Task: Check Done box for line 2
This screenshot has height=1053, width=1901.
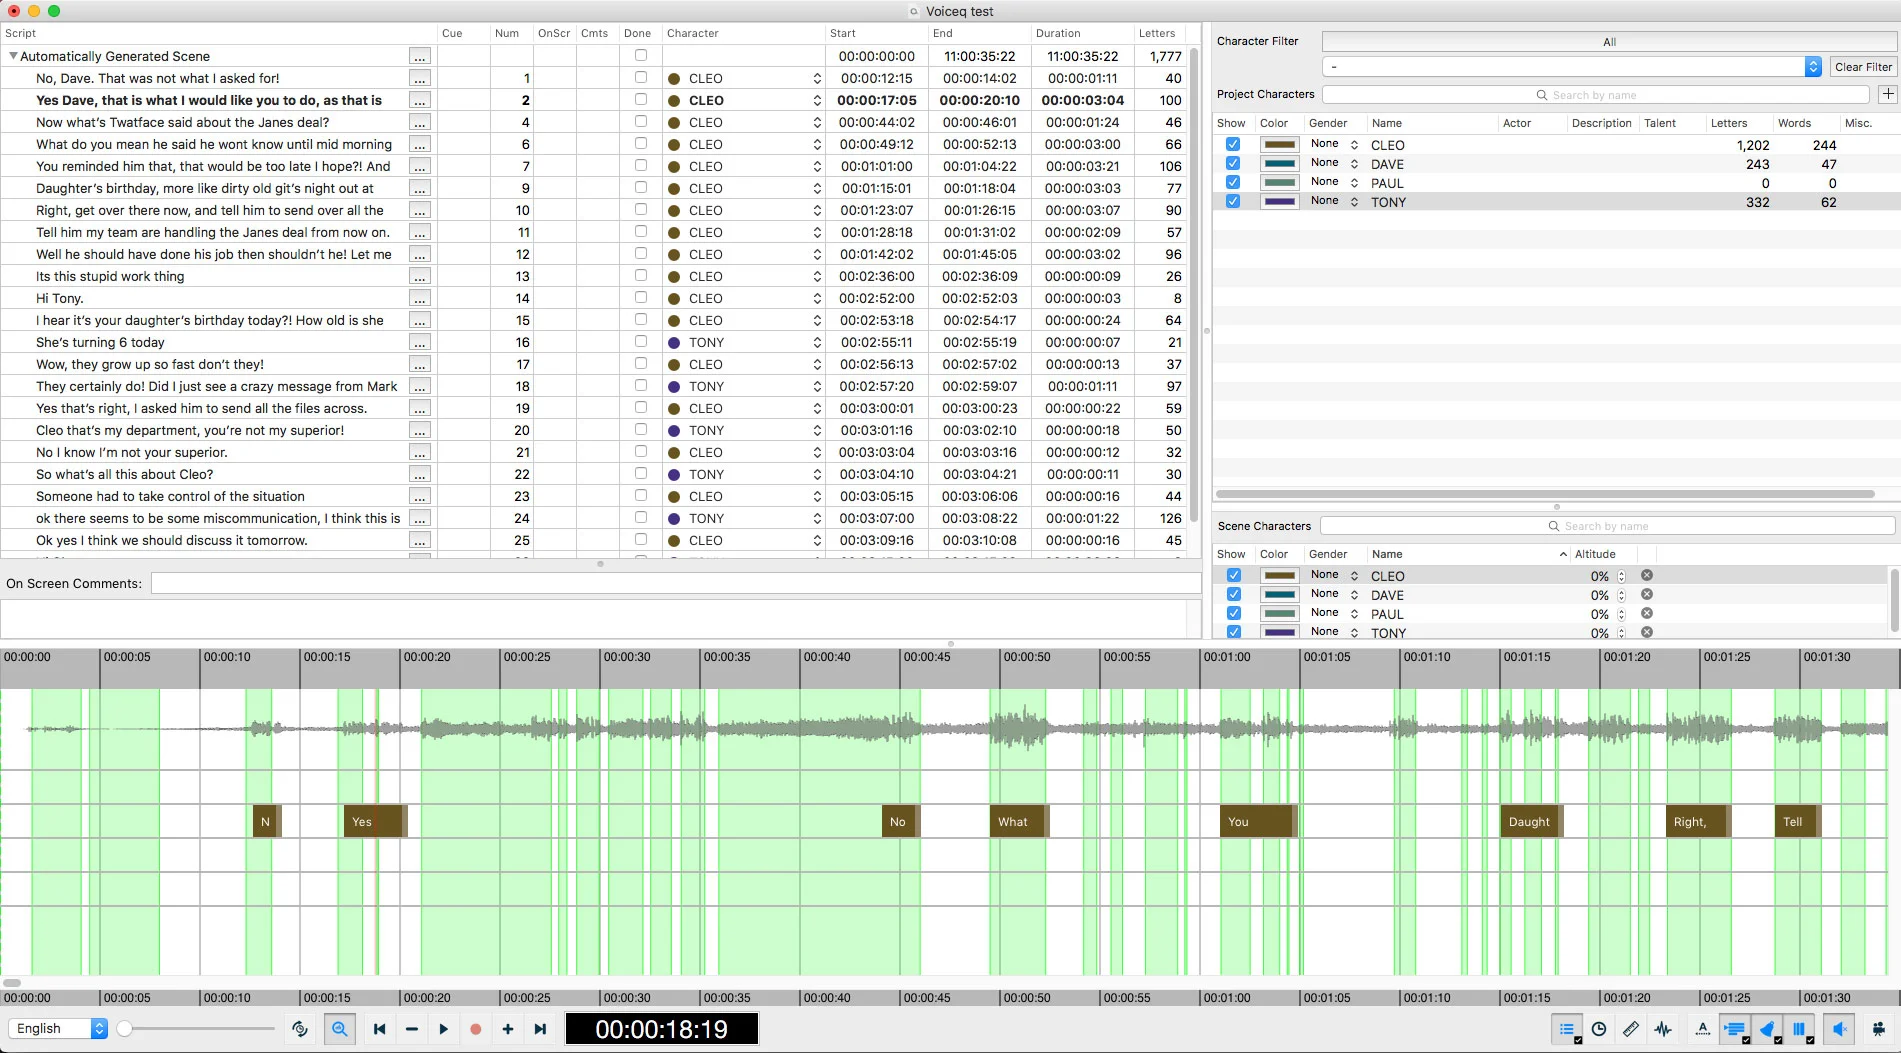Action: 641,100
